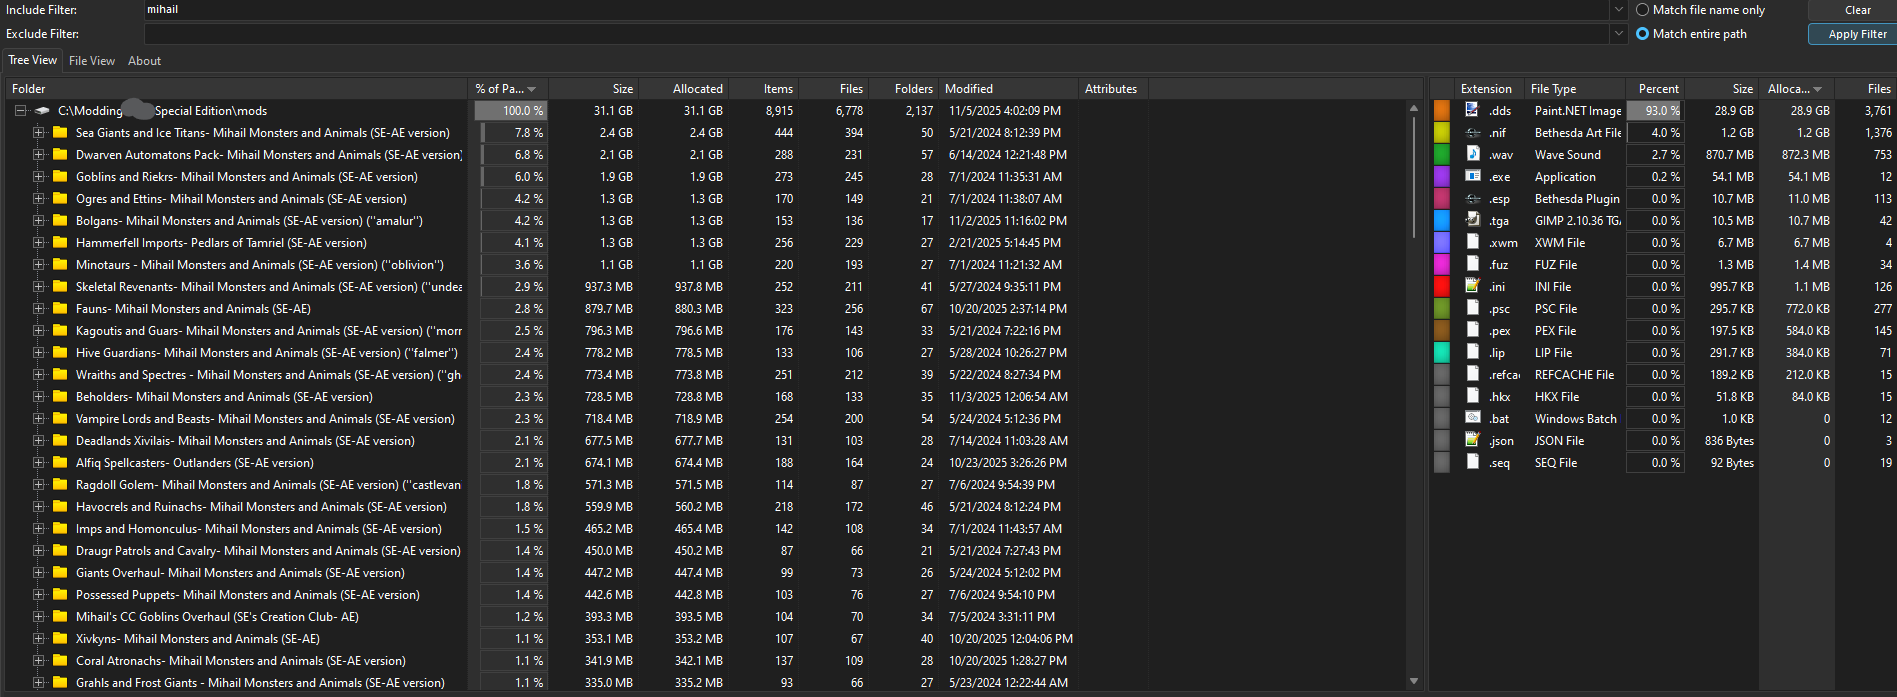Select the Mihail's CC Goblins Overhaul folder
1897x697 pixels.
[217, 616]
